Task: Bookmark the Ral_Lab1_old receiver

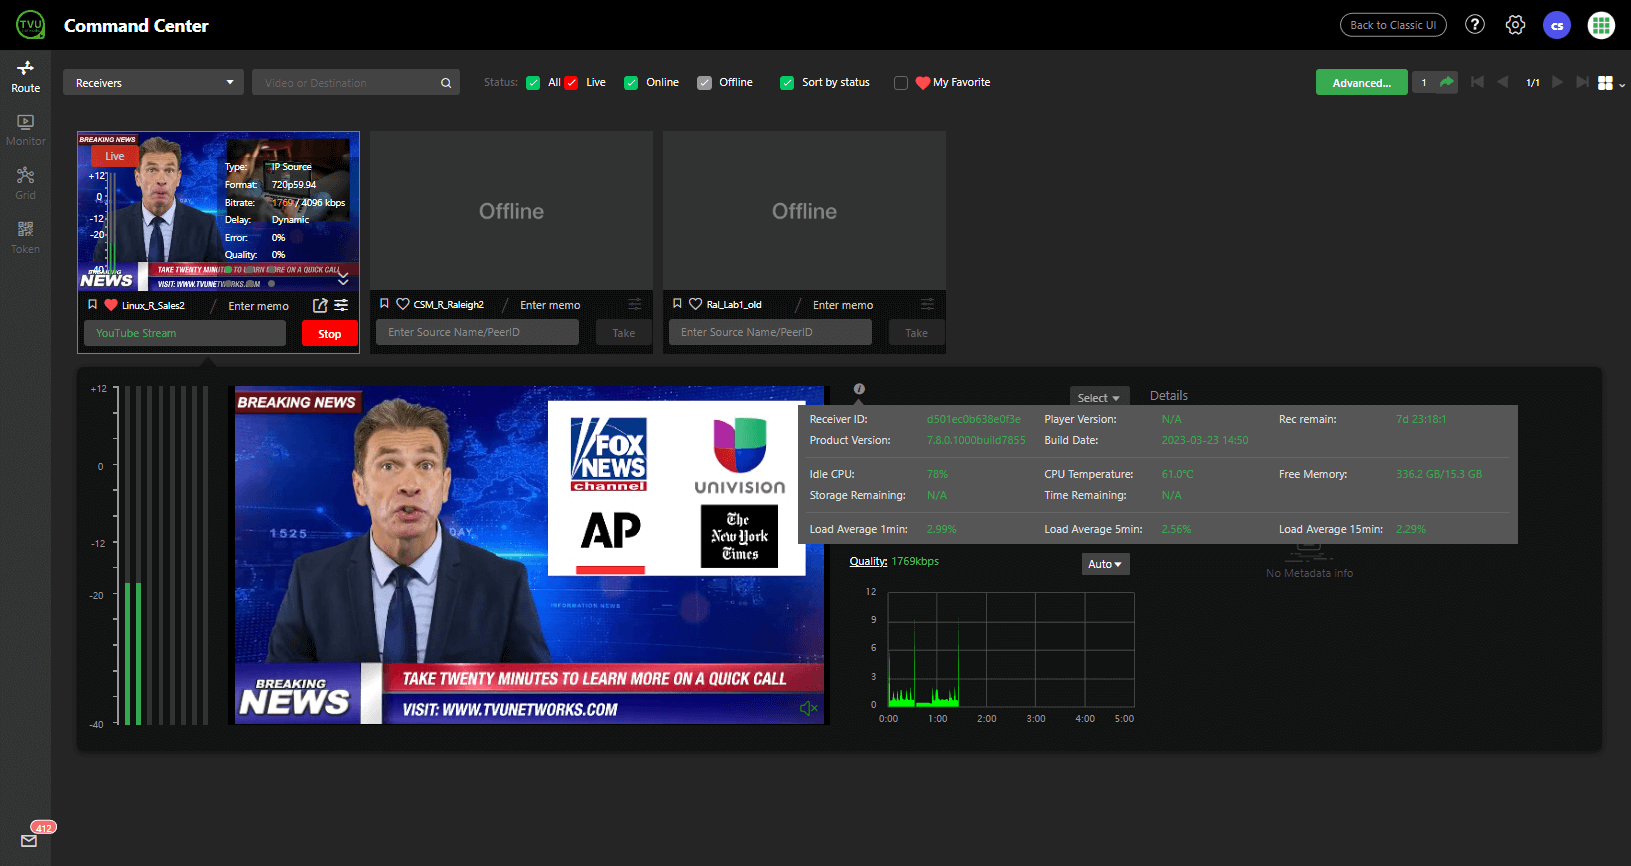Action: [677, 304]
